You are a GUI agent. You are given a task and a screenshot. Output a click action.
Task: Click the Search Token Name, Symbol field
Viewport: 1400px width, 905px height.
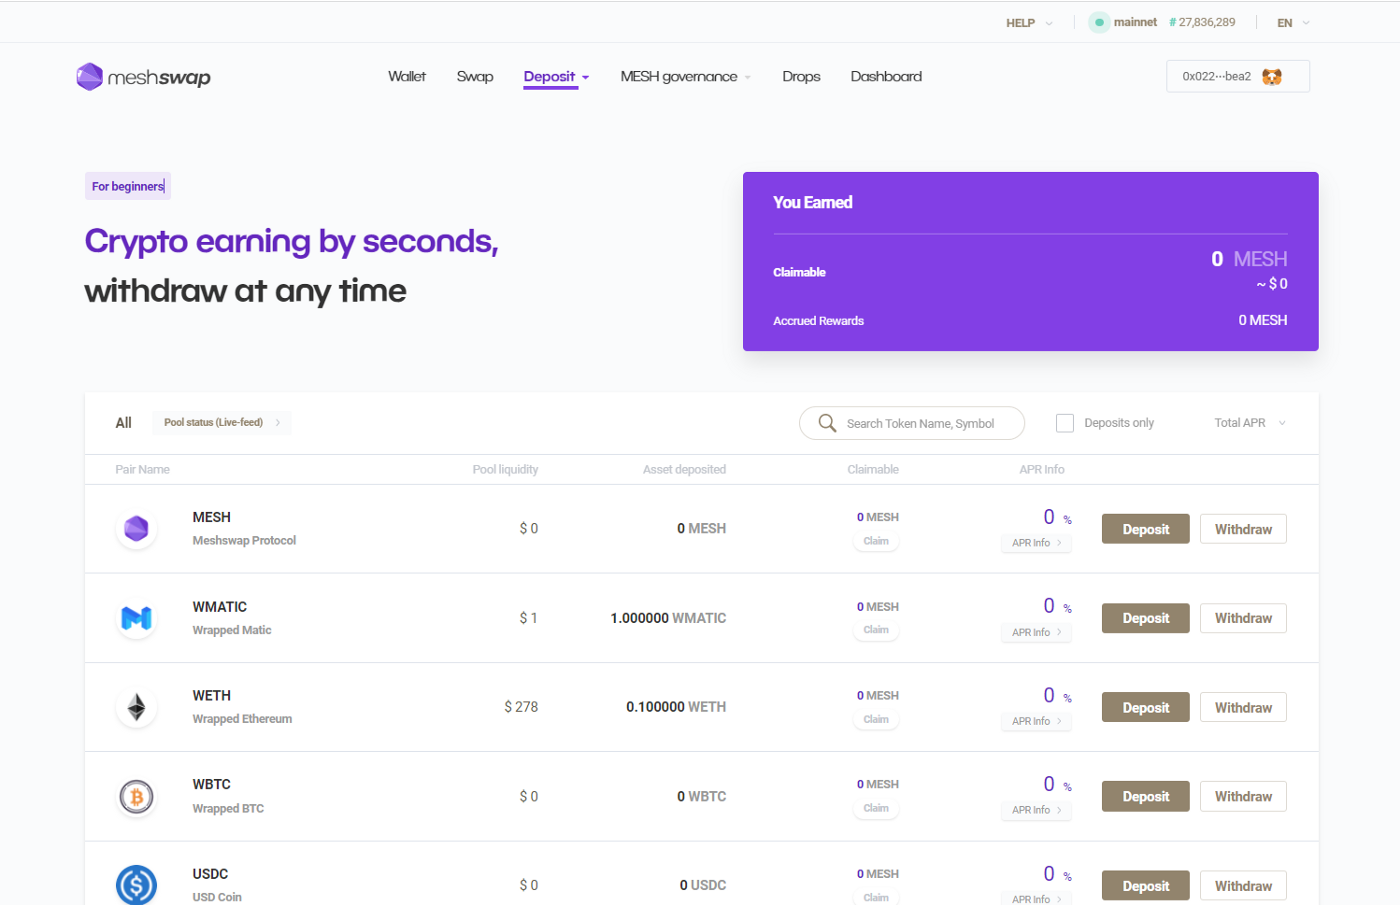pyautogui.click(x=912, y=423)
